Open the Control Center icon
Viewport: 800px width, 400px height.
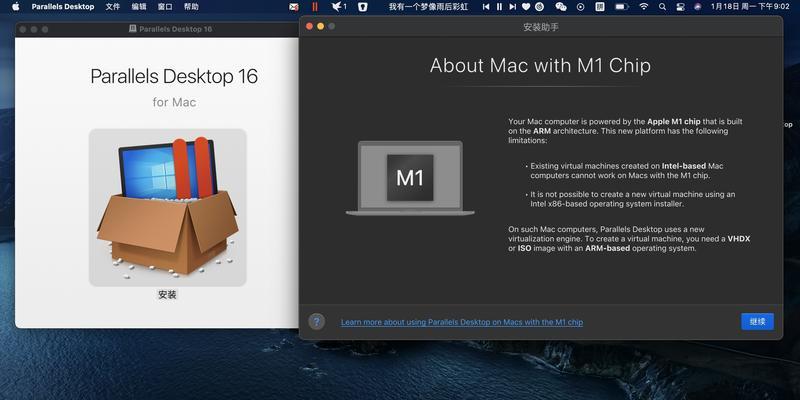pyautogui.click(x=680, y=7)
